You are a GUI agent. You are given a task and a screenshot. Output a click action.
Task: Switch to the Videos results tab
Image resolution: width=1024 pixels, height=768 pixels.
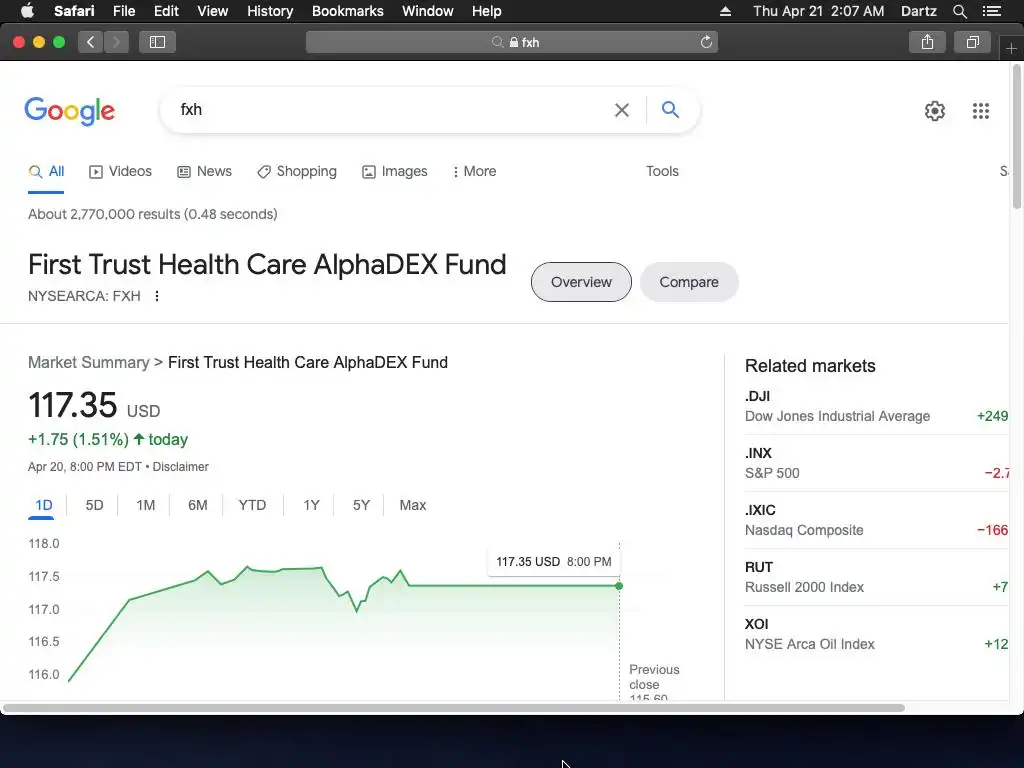pos(120,171)
